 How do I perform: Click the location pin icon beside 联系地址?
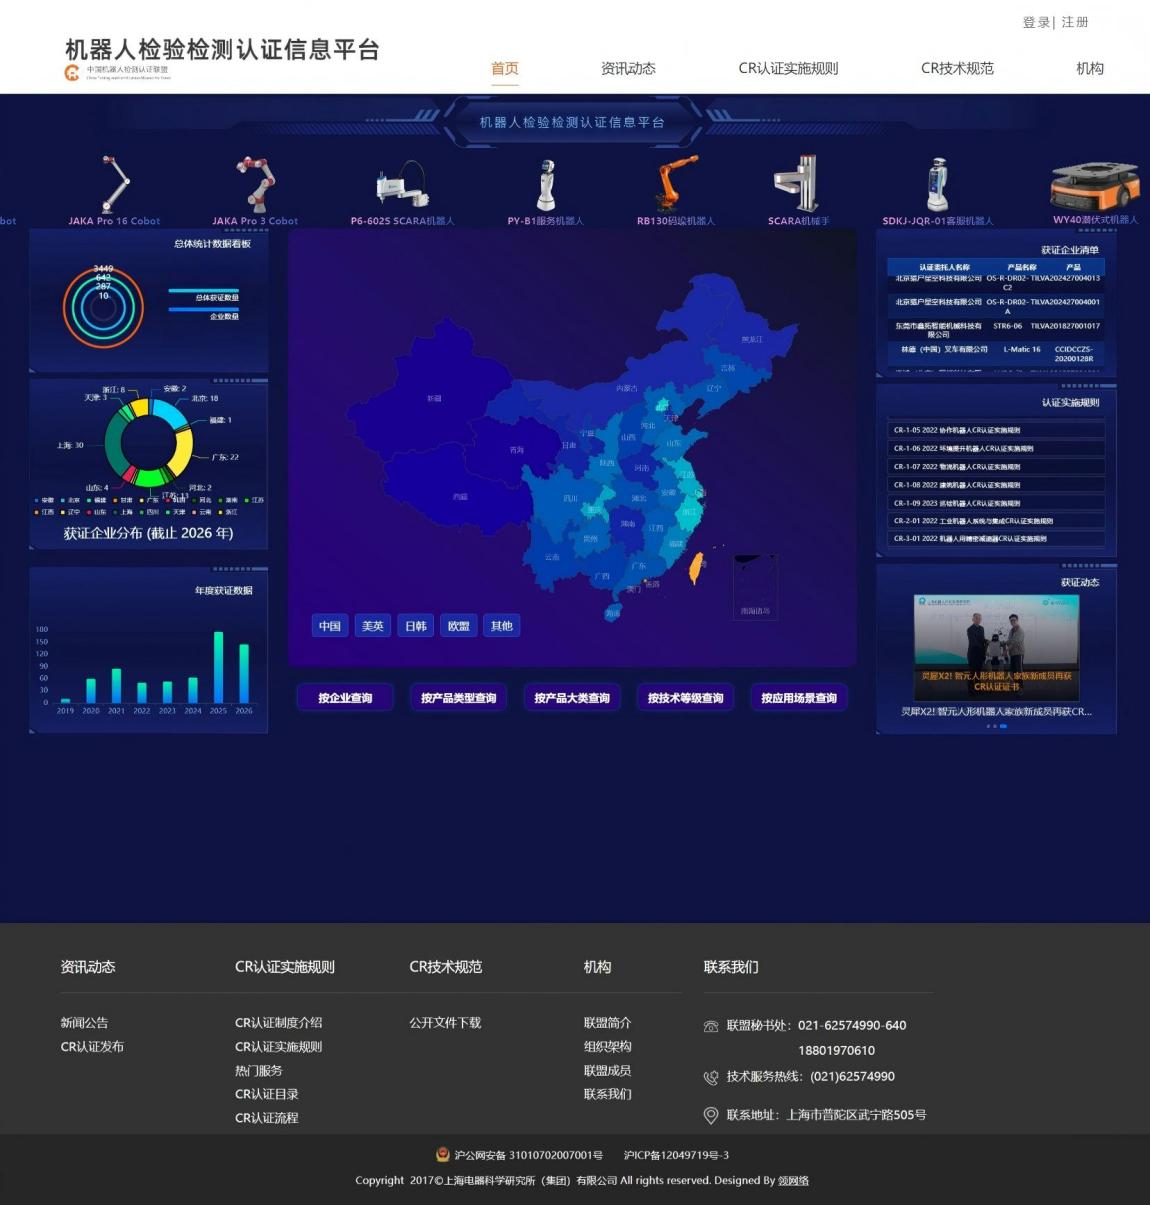pyautogui.click(x=711, y=1115)
